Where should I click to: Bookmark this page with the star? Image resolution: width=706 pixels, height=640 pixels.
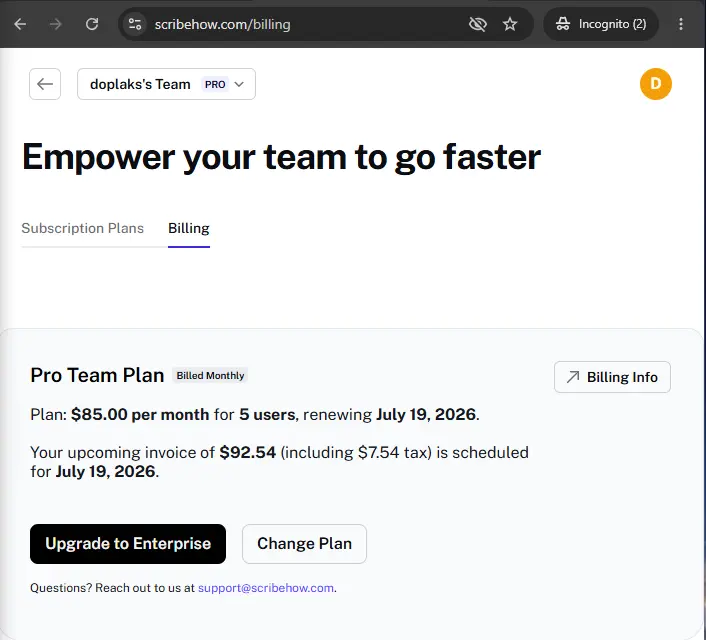(x=510, y=24)
